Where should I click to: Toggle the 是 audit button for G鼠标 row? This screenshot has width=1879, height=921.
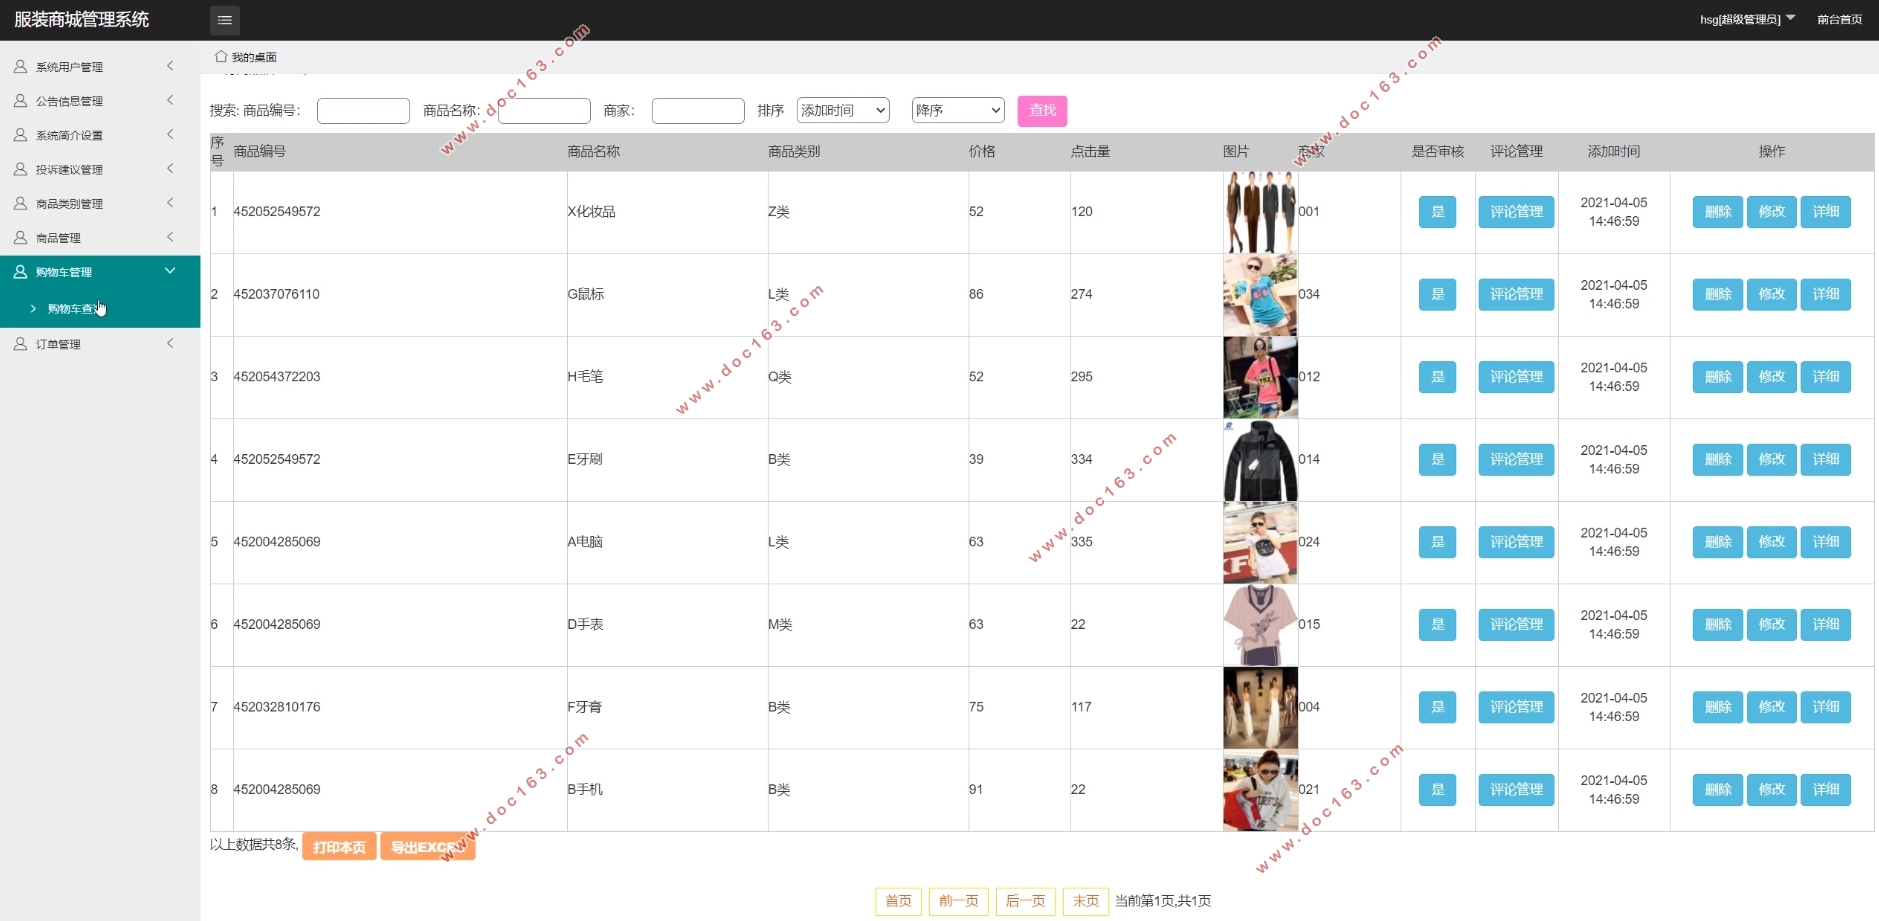click(x=1437, y=294)
